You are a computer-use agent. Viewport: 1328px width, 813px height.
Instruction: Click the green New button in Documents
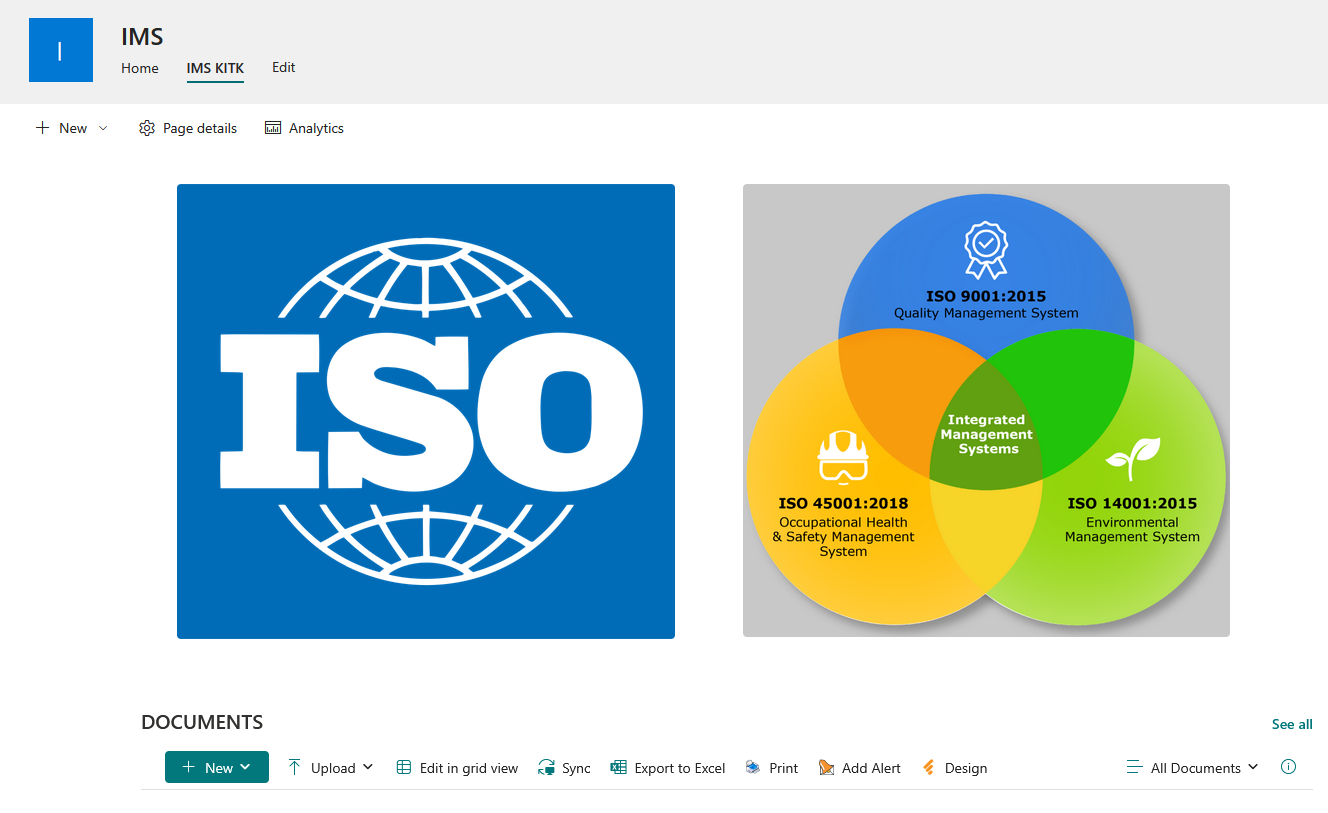(217, 767)
